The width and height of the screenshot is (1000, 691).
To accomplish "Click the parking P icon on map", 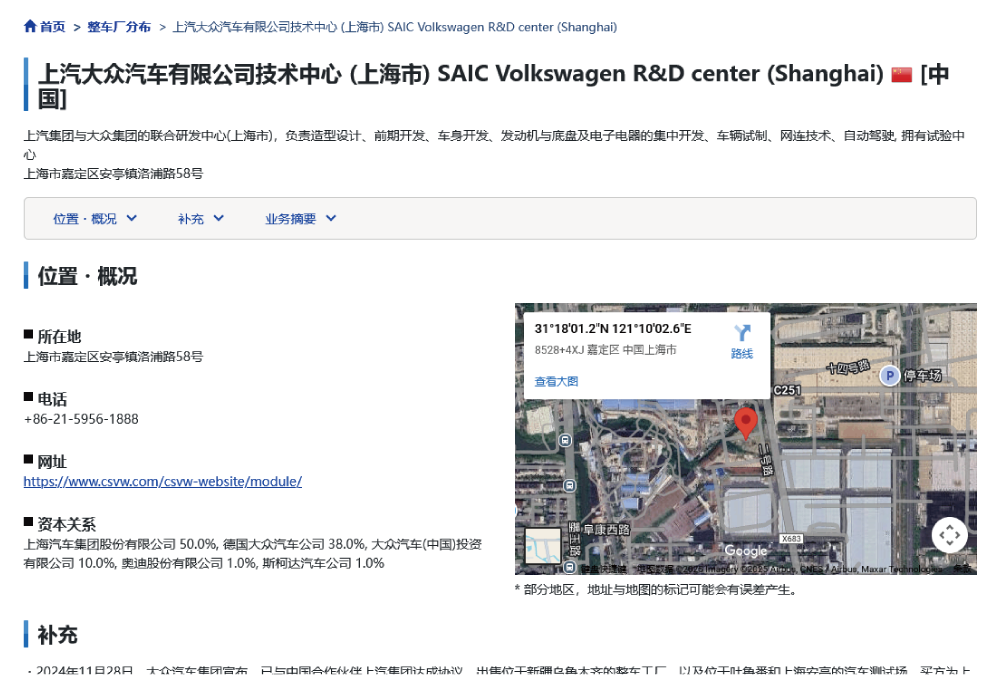I will click(889, 376).
